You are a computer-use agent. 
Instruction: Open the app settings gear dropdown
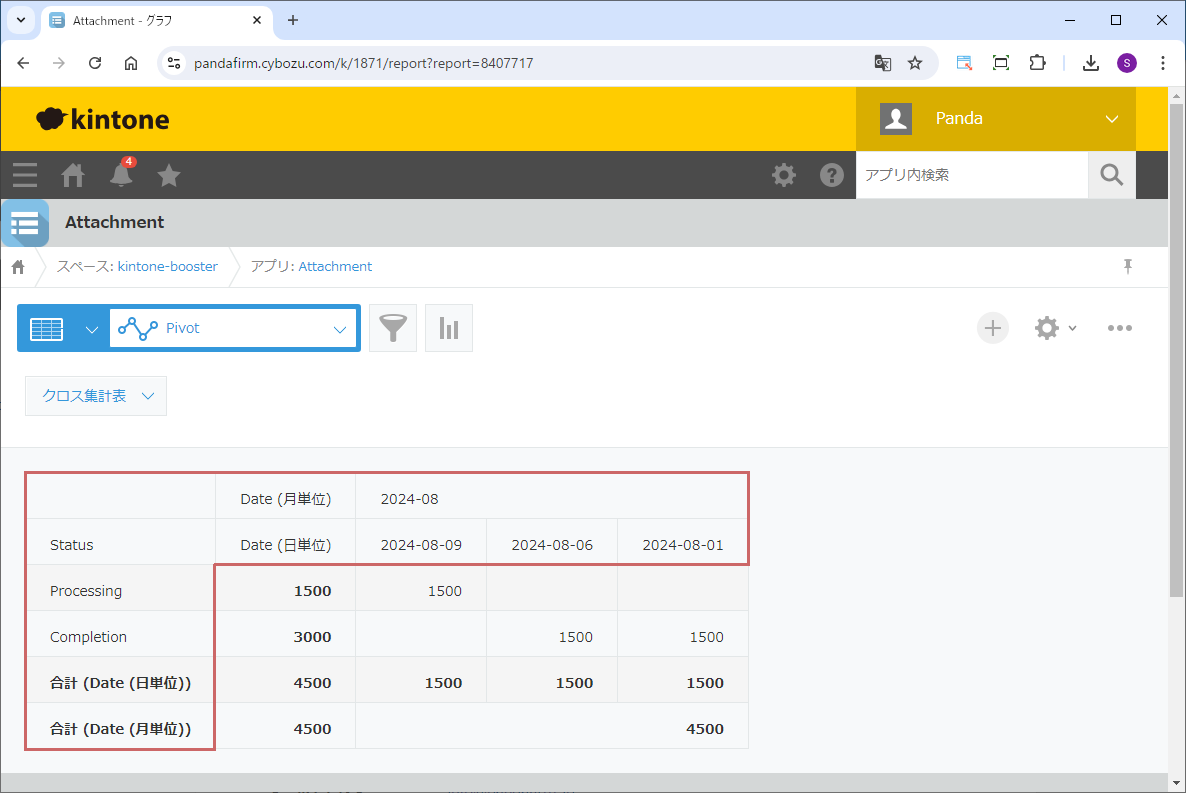click(x=1054, y=328)
